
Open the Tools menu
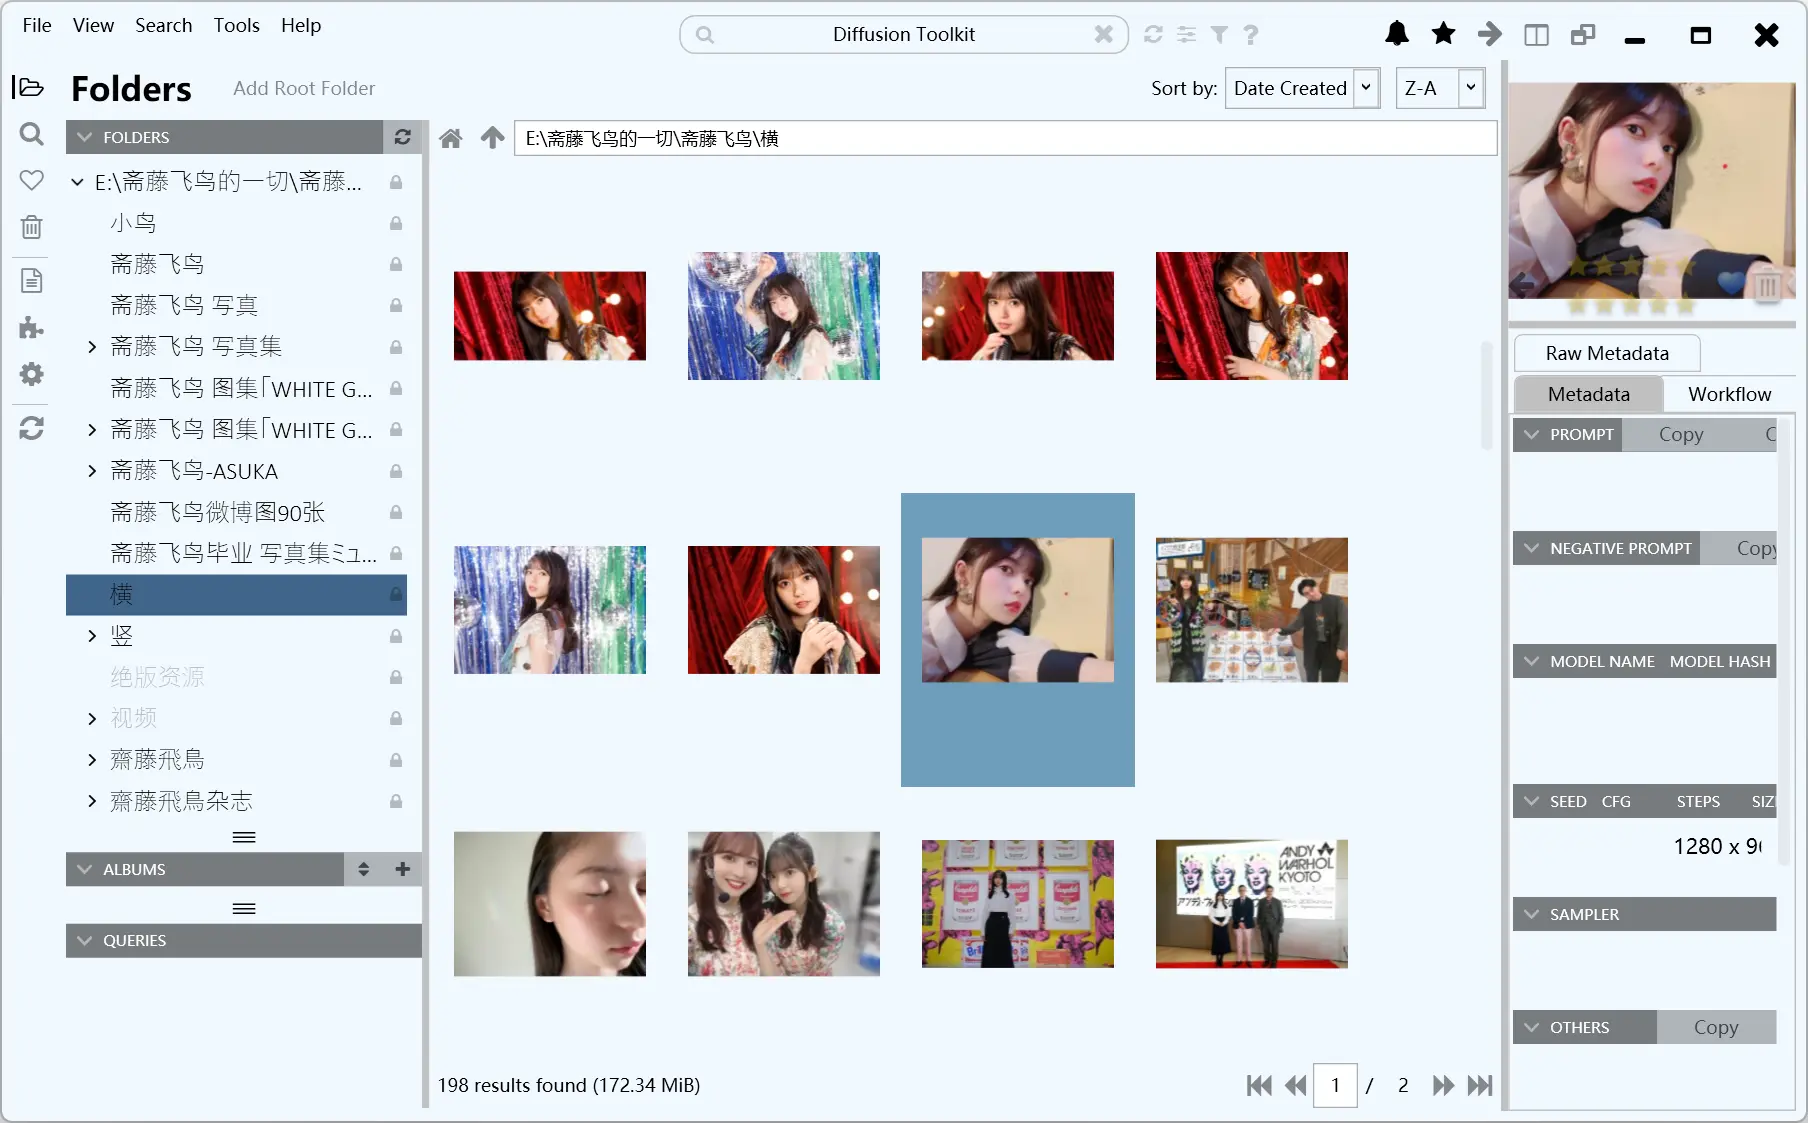236,25
